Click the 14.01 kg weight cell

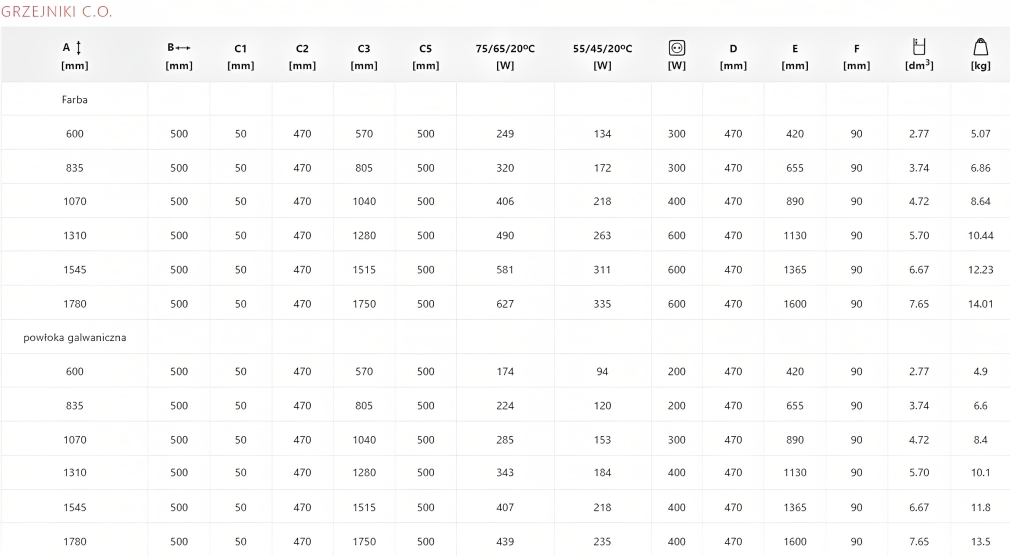[x=980, y=304]
